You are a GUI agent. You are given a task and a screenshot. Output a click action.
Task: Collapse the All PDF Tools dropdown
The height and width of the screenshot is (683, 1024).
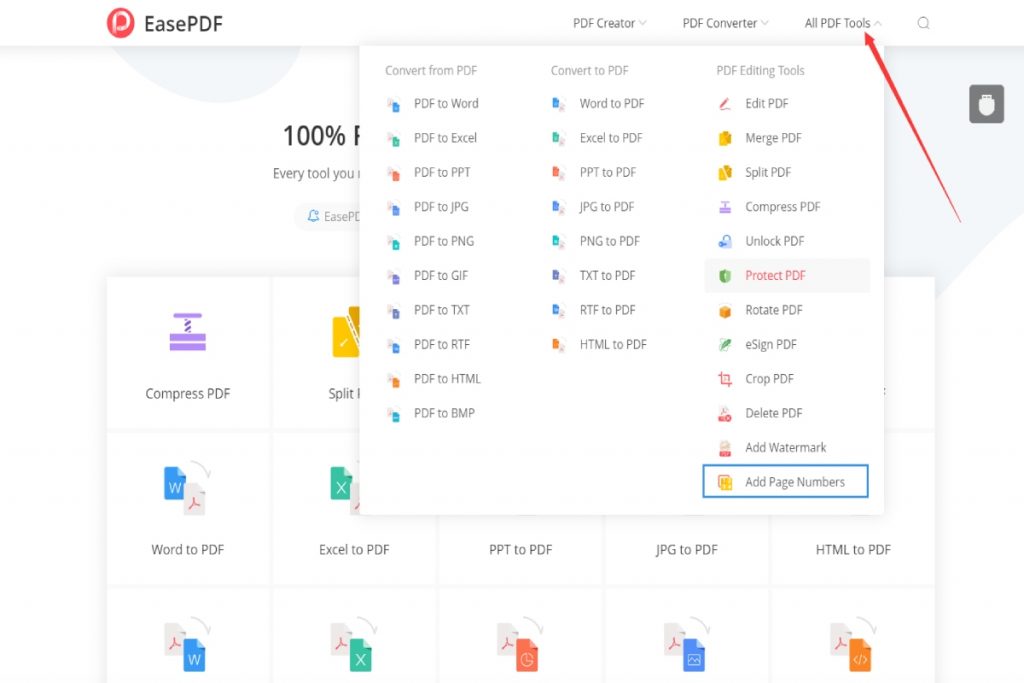click(843, 23)
